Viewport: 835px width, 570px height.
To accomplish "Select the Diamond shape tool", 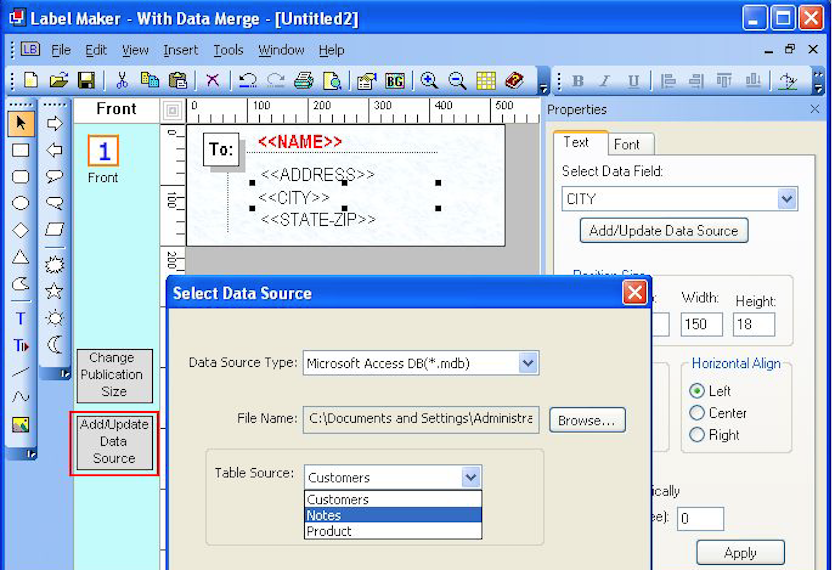I will (21, 230).
